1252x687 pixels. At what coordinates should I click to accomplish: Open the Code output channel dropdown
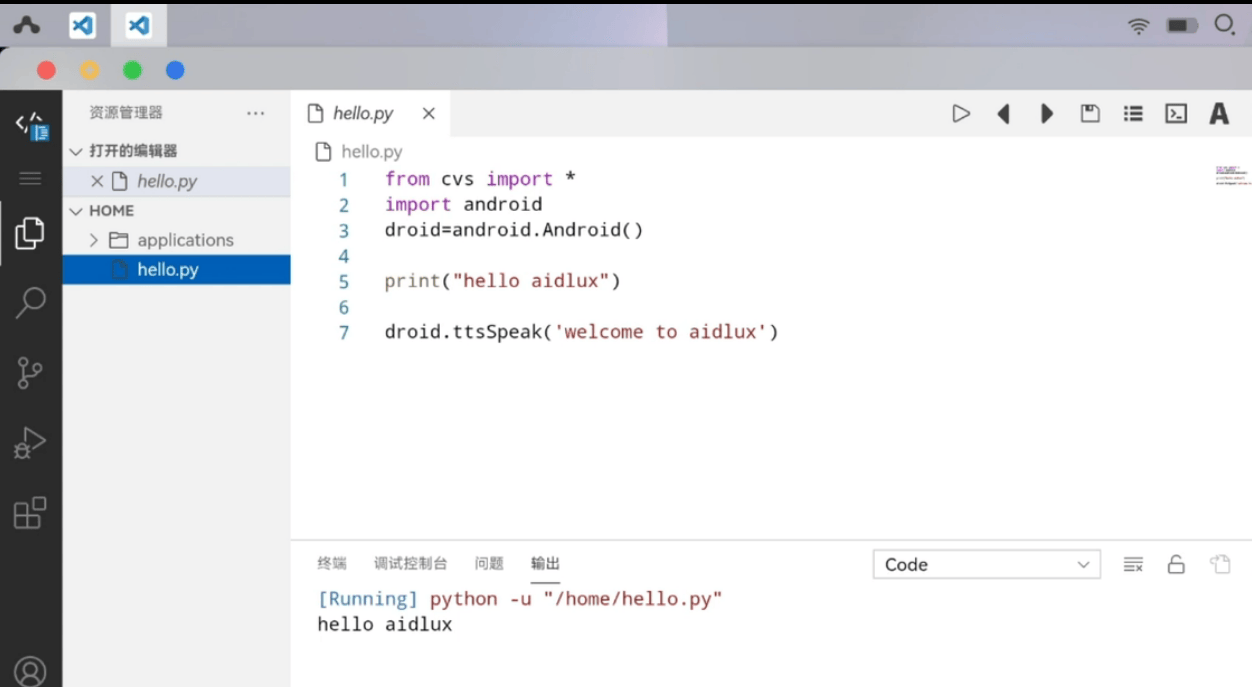[x=986, y=565]
